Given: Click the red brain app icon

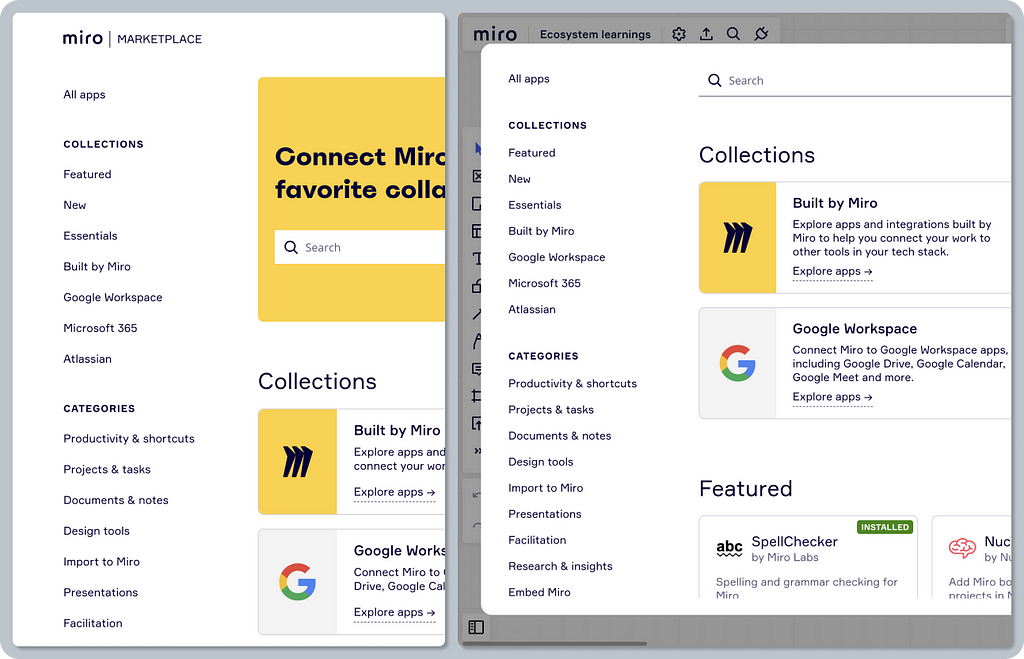Looking at the screenshot, I should tap(962, 548).
